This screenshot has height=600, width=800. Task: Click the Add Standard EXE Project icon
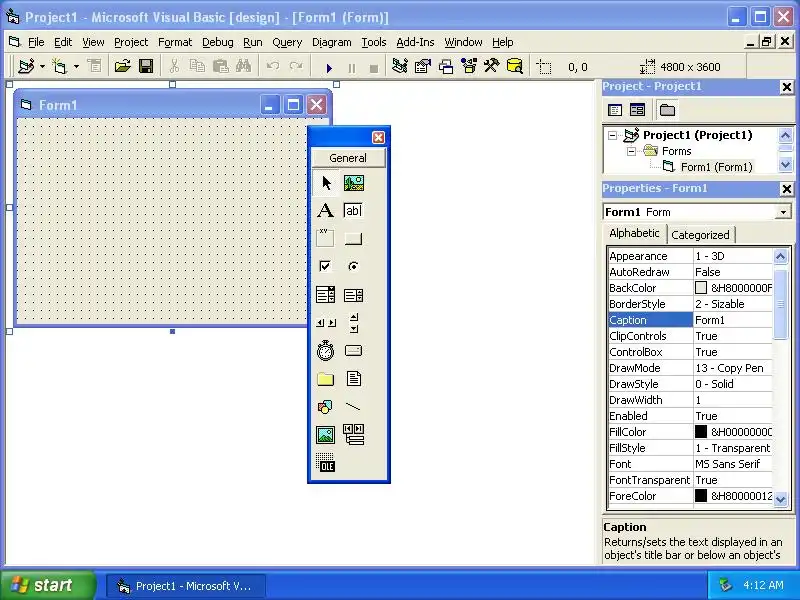tap(26, 66)
